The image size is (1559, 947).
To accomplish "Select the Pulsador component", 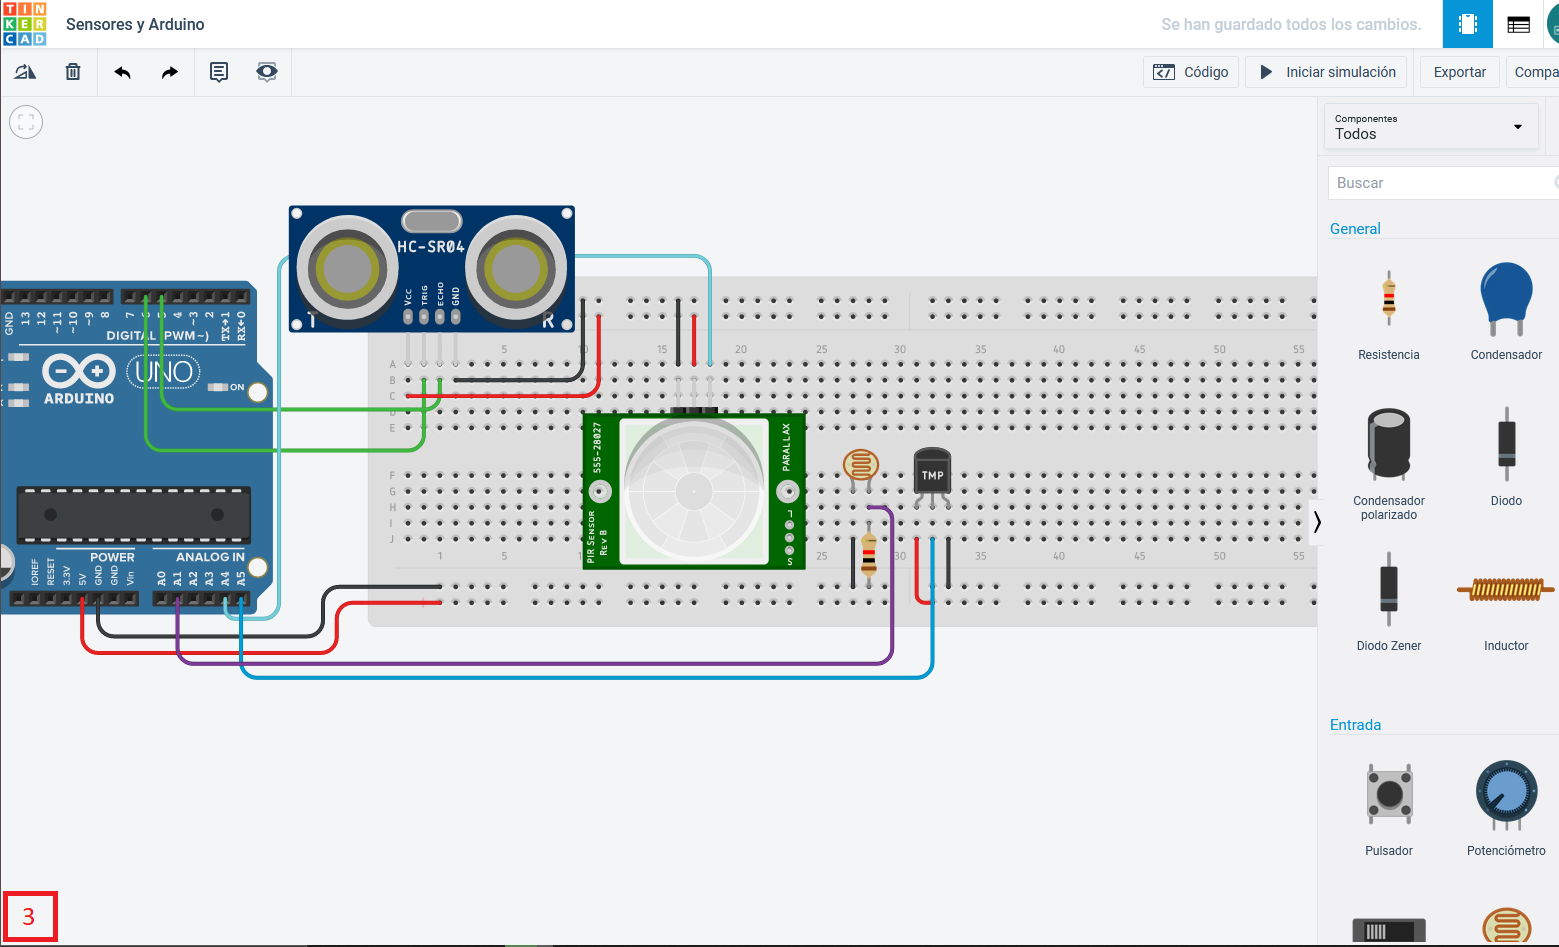I will [x=1389, y=808].
